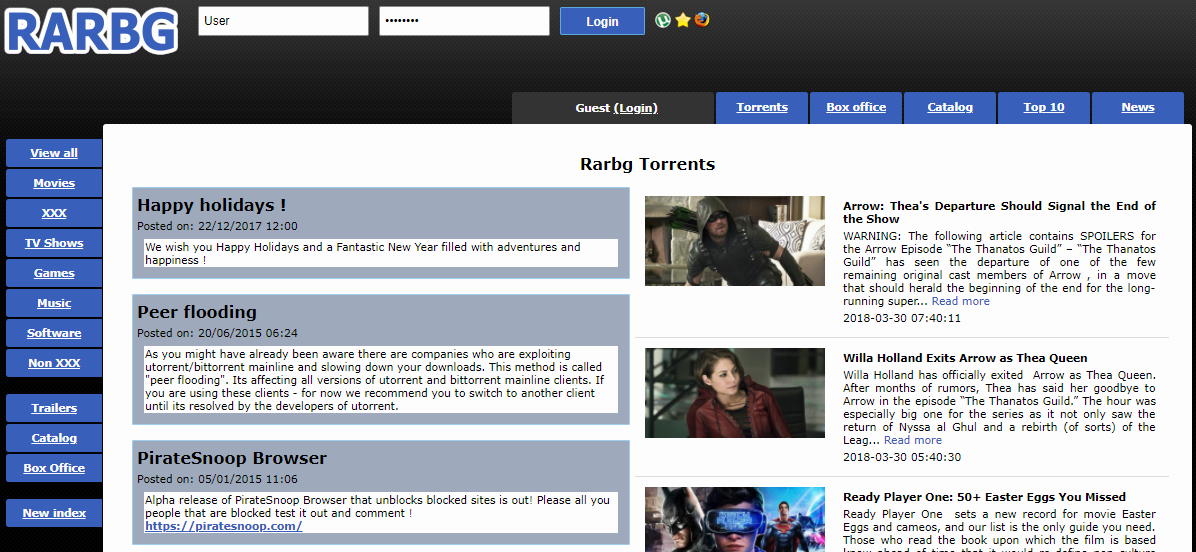This screenshot has width=1196, height=552.
Task: Open Games category
Action: click(53, 273)
